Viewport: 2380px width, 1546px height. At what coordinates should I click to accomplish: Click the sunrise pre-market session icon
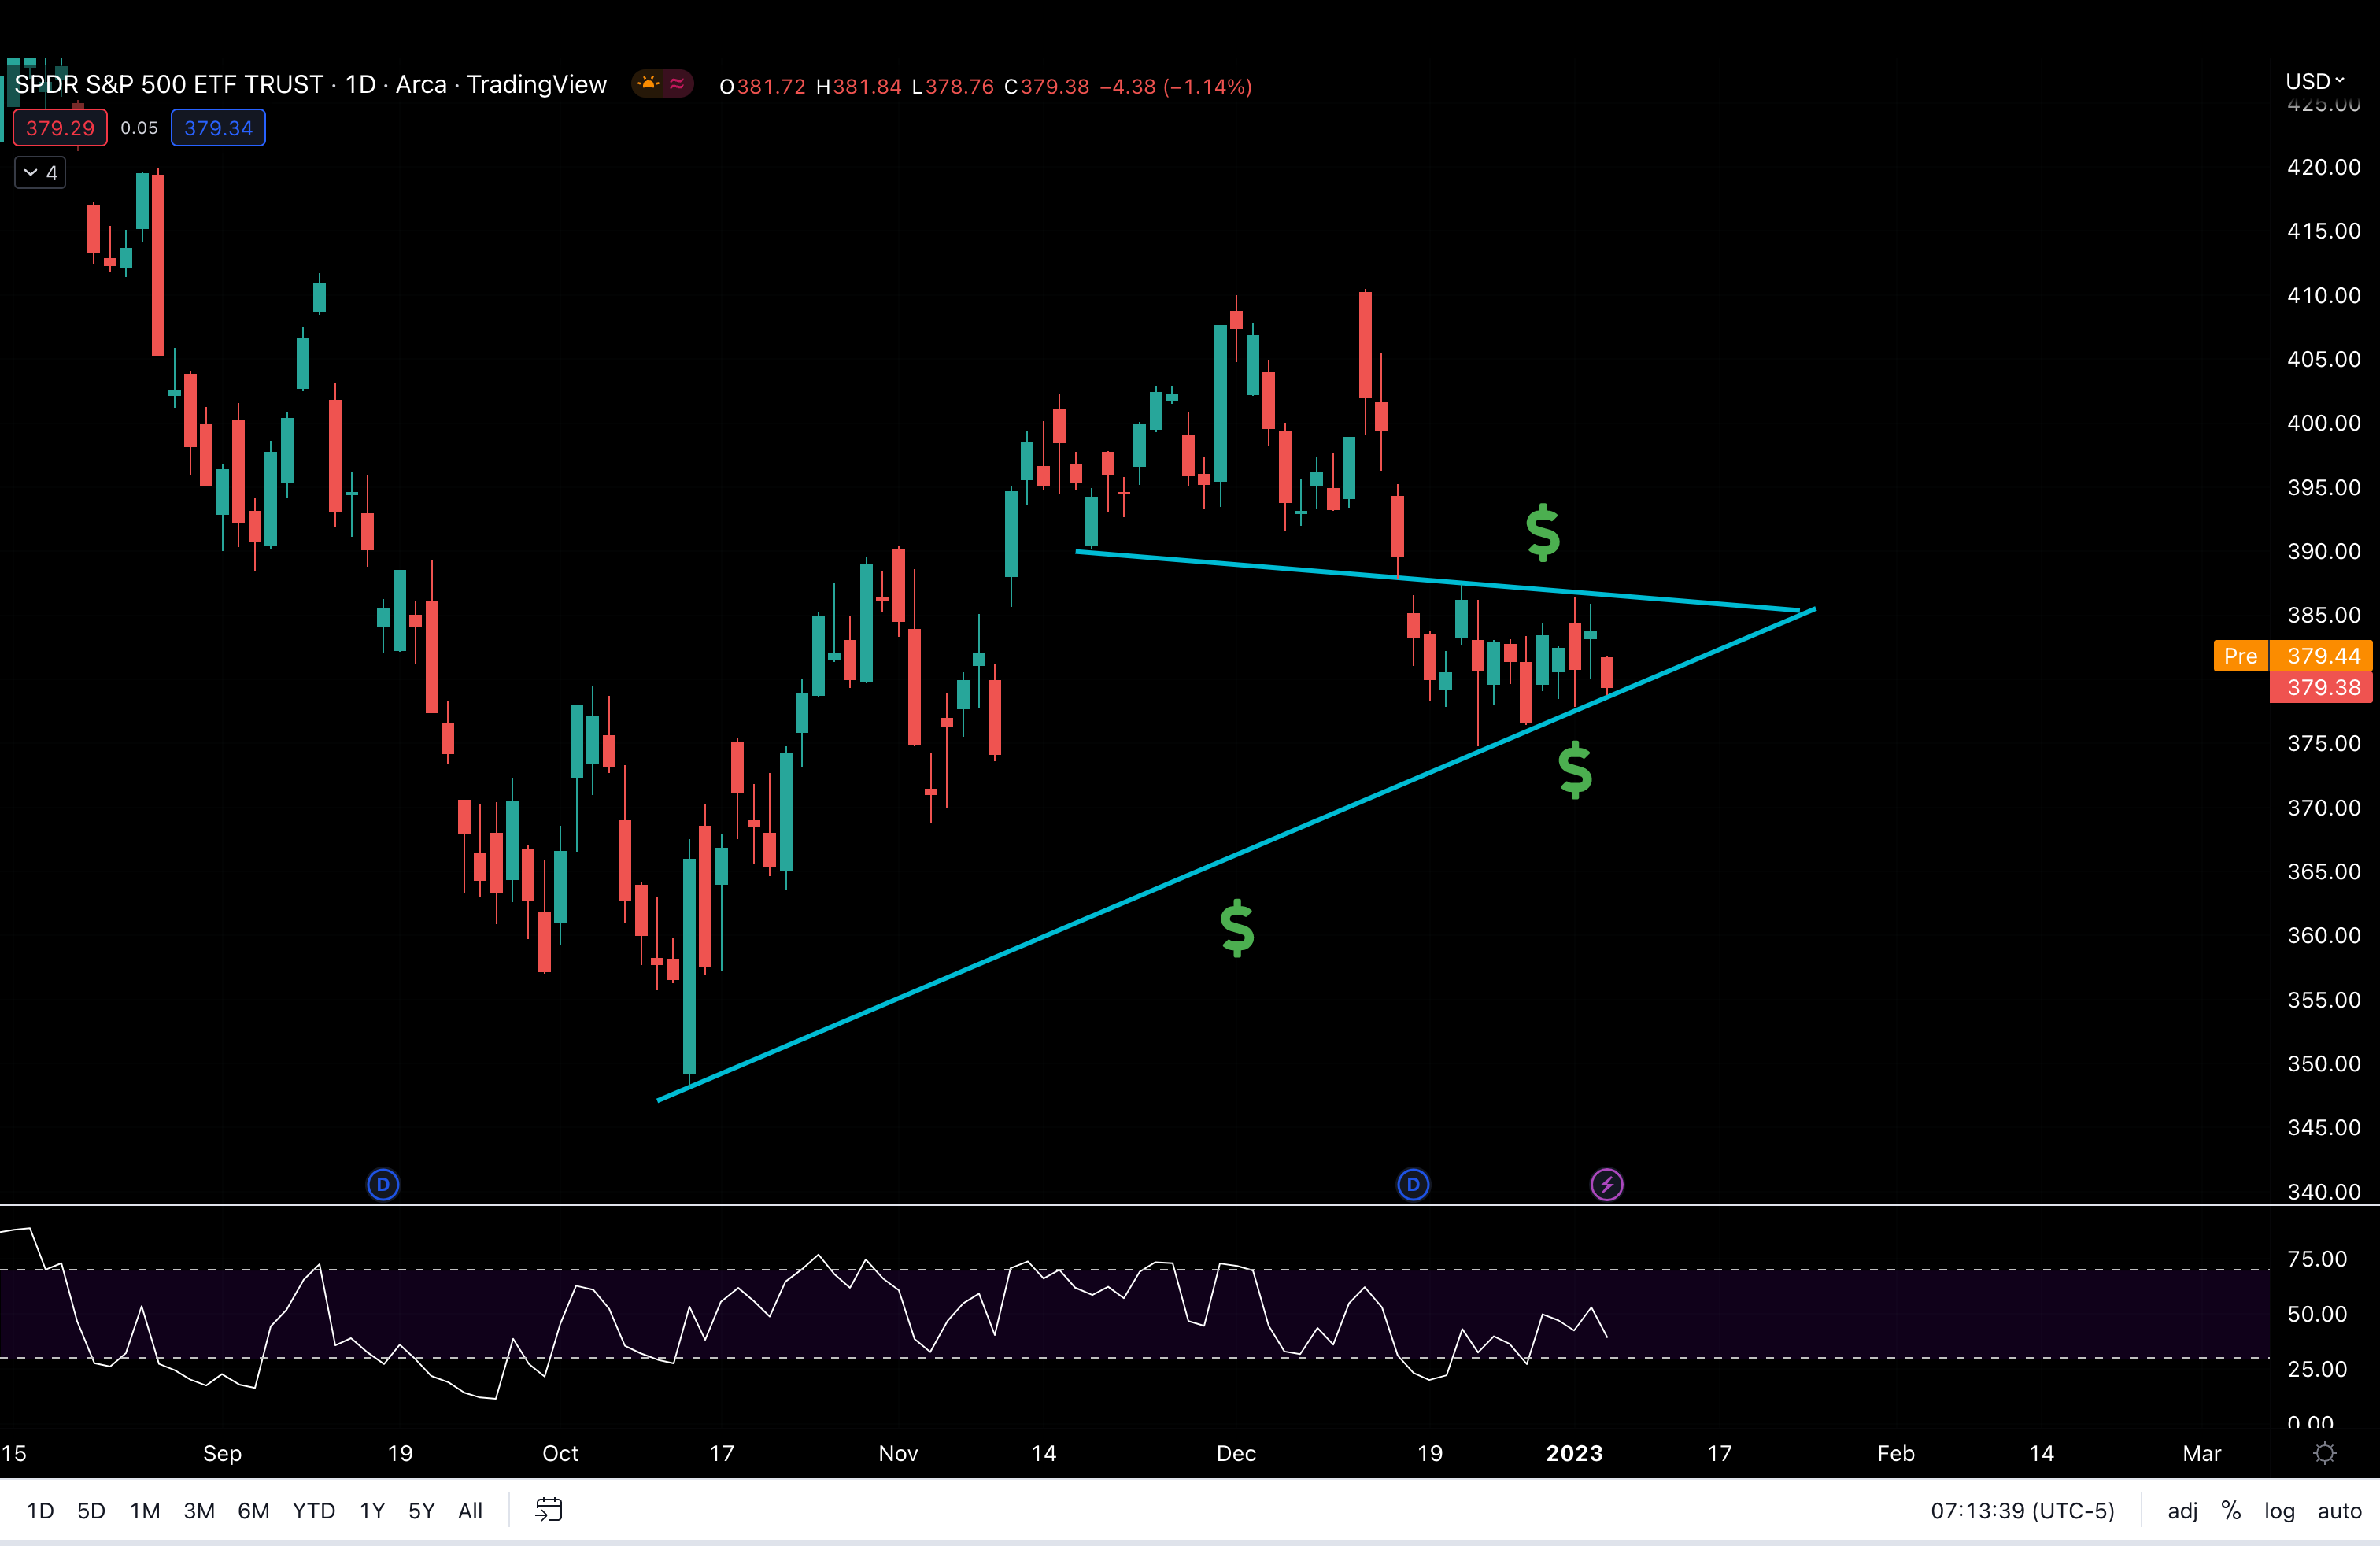tap(648, 84)
